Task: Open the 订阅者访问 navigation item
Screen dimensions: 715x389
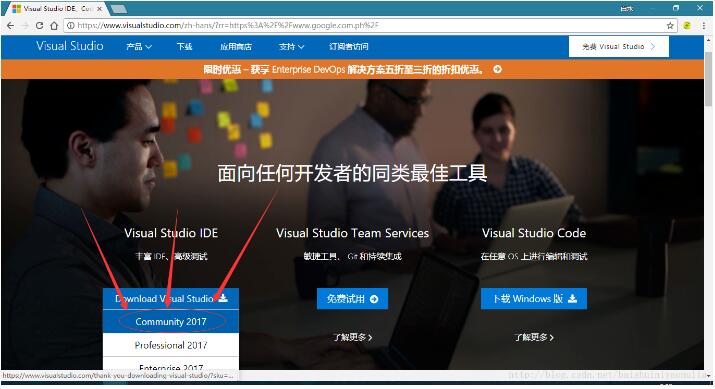Action: coord(349,47)
